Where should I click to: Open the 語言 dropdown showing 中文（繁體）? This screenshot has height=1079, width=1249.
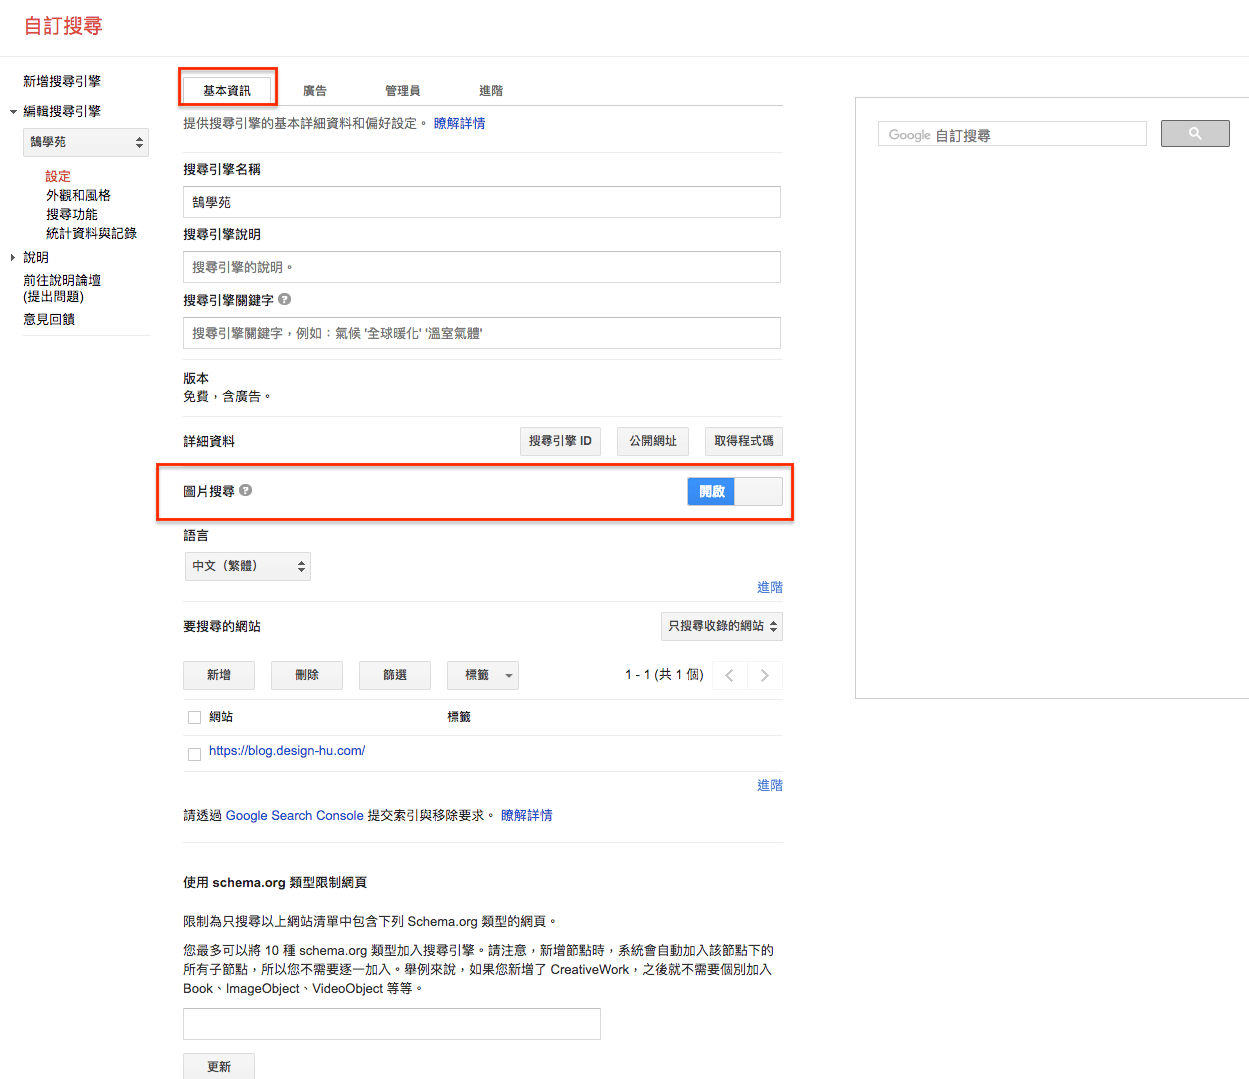click(x=248, y=566)
